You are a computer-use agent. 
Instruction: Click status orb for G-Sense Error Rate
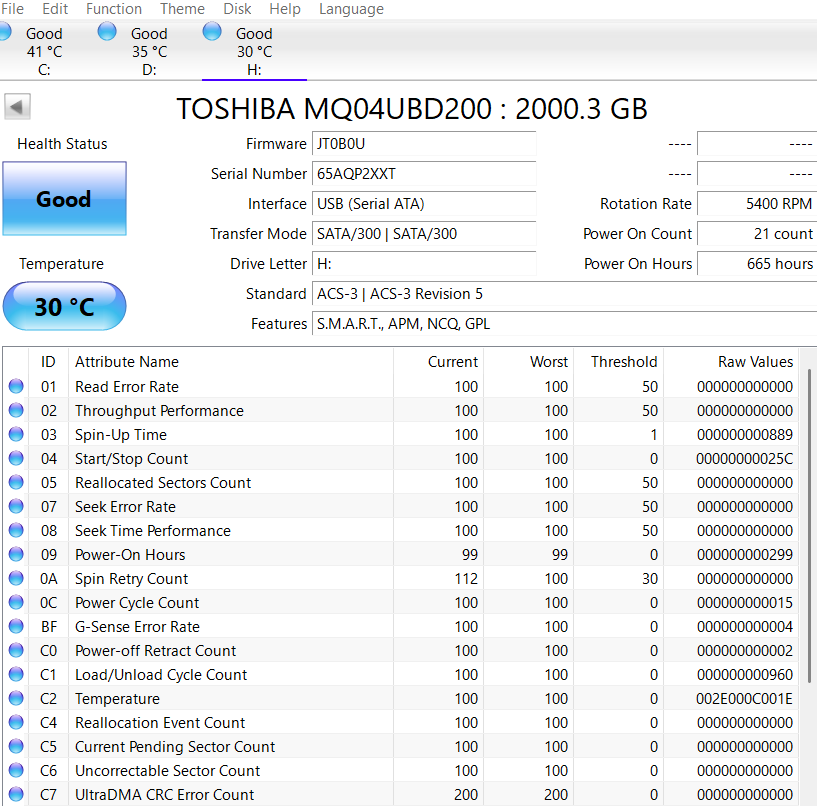click(16, 626)
